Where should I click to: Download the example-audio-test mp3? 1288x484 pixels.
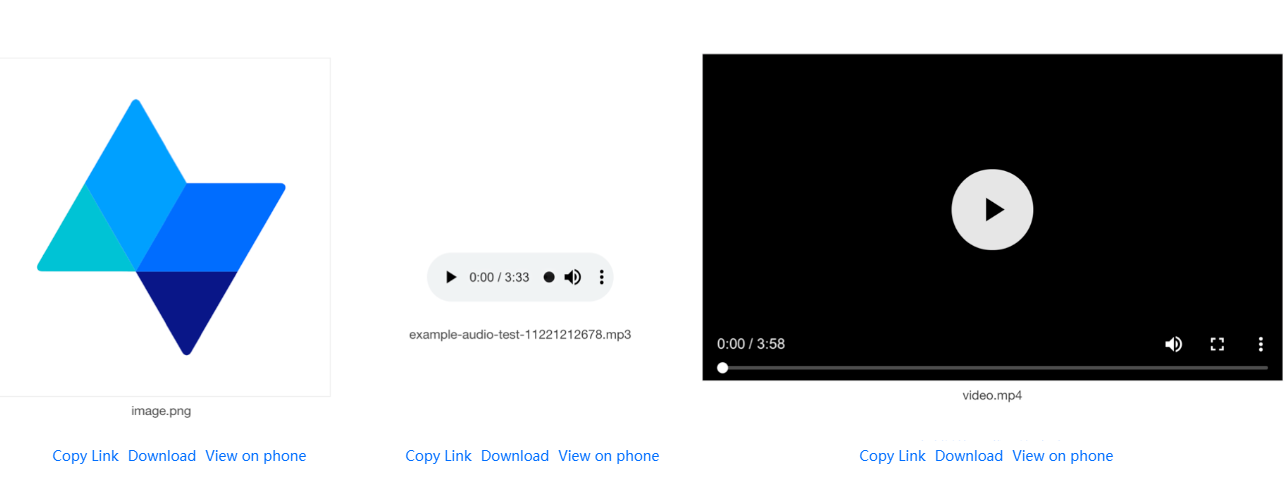tap(515, 456)
